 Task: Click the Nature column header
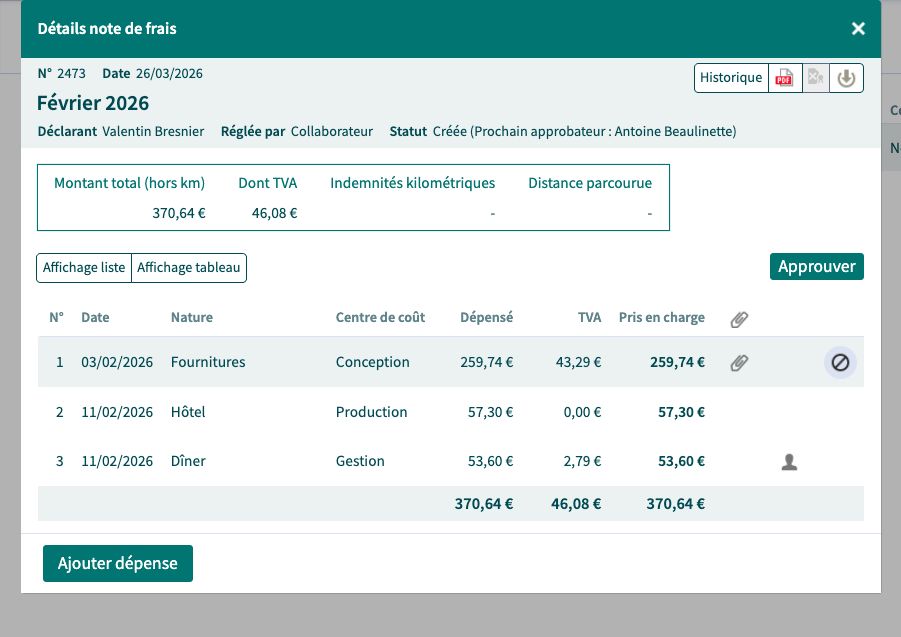[x=191, y=317]
